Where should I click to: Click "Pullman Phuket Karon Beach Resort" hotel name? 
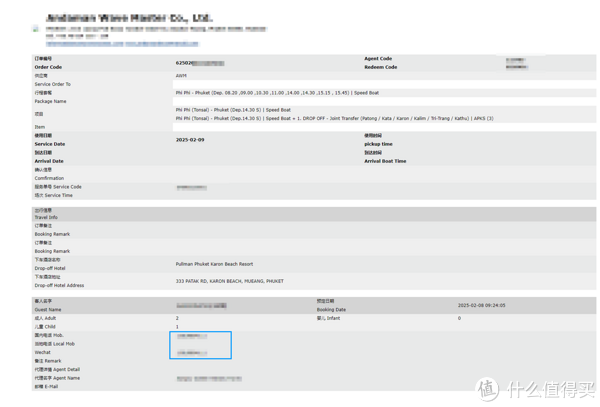point(214,264)
